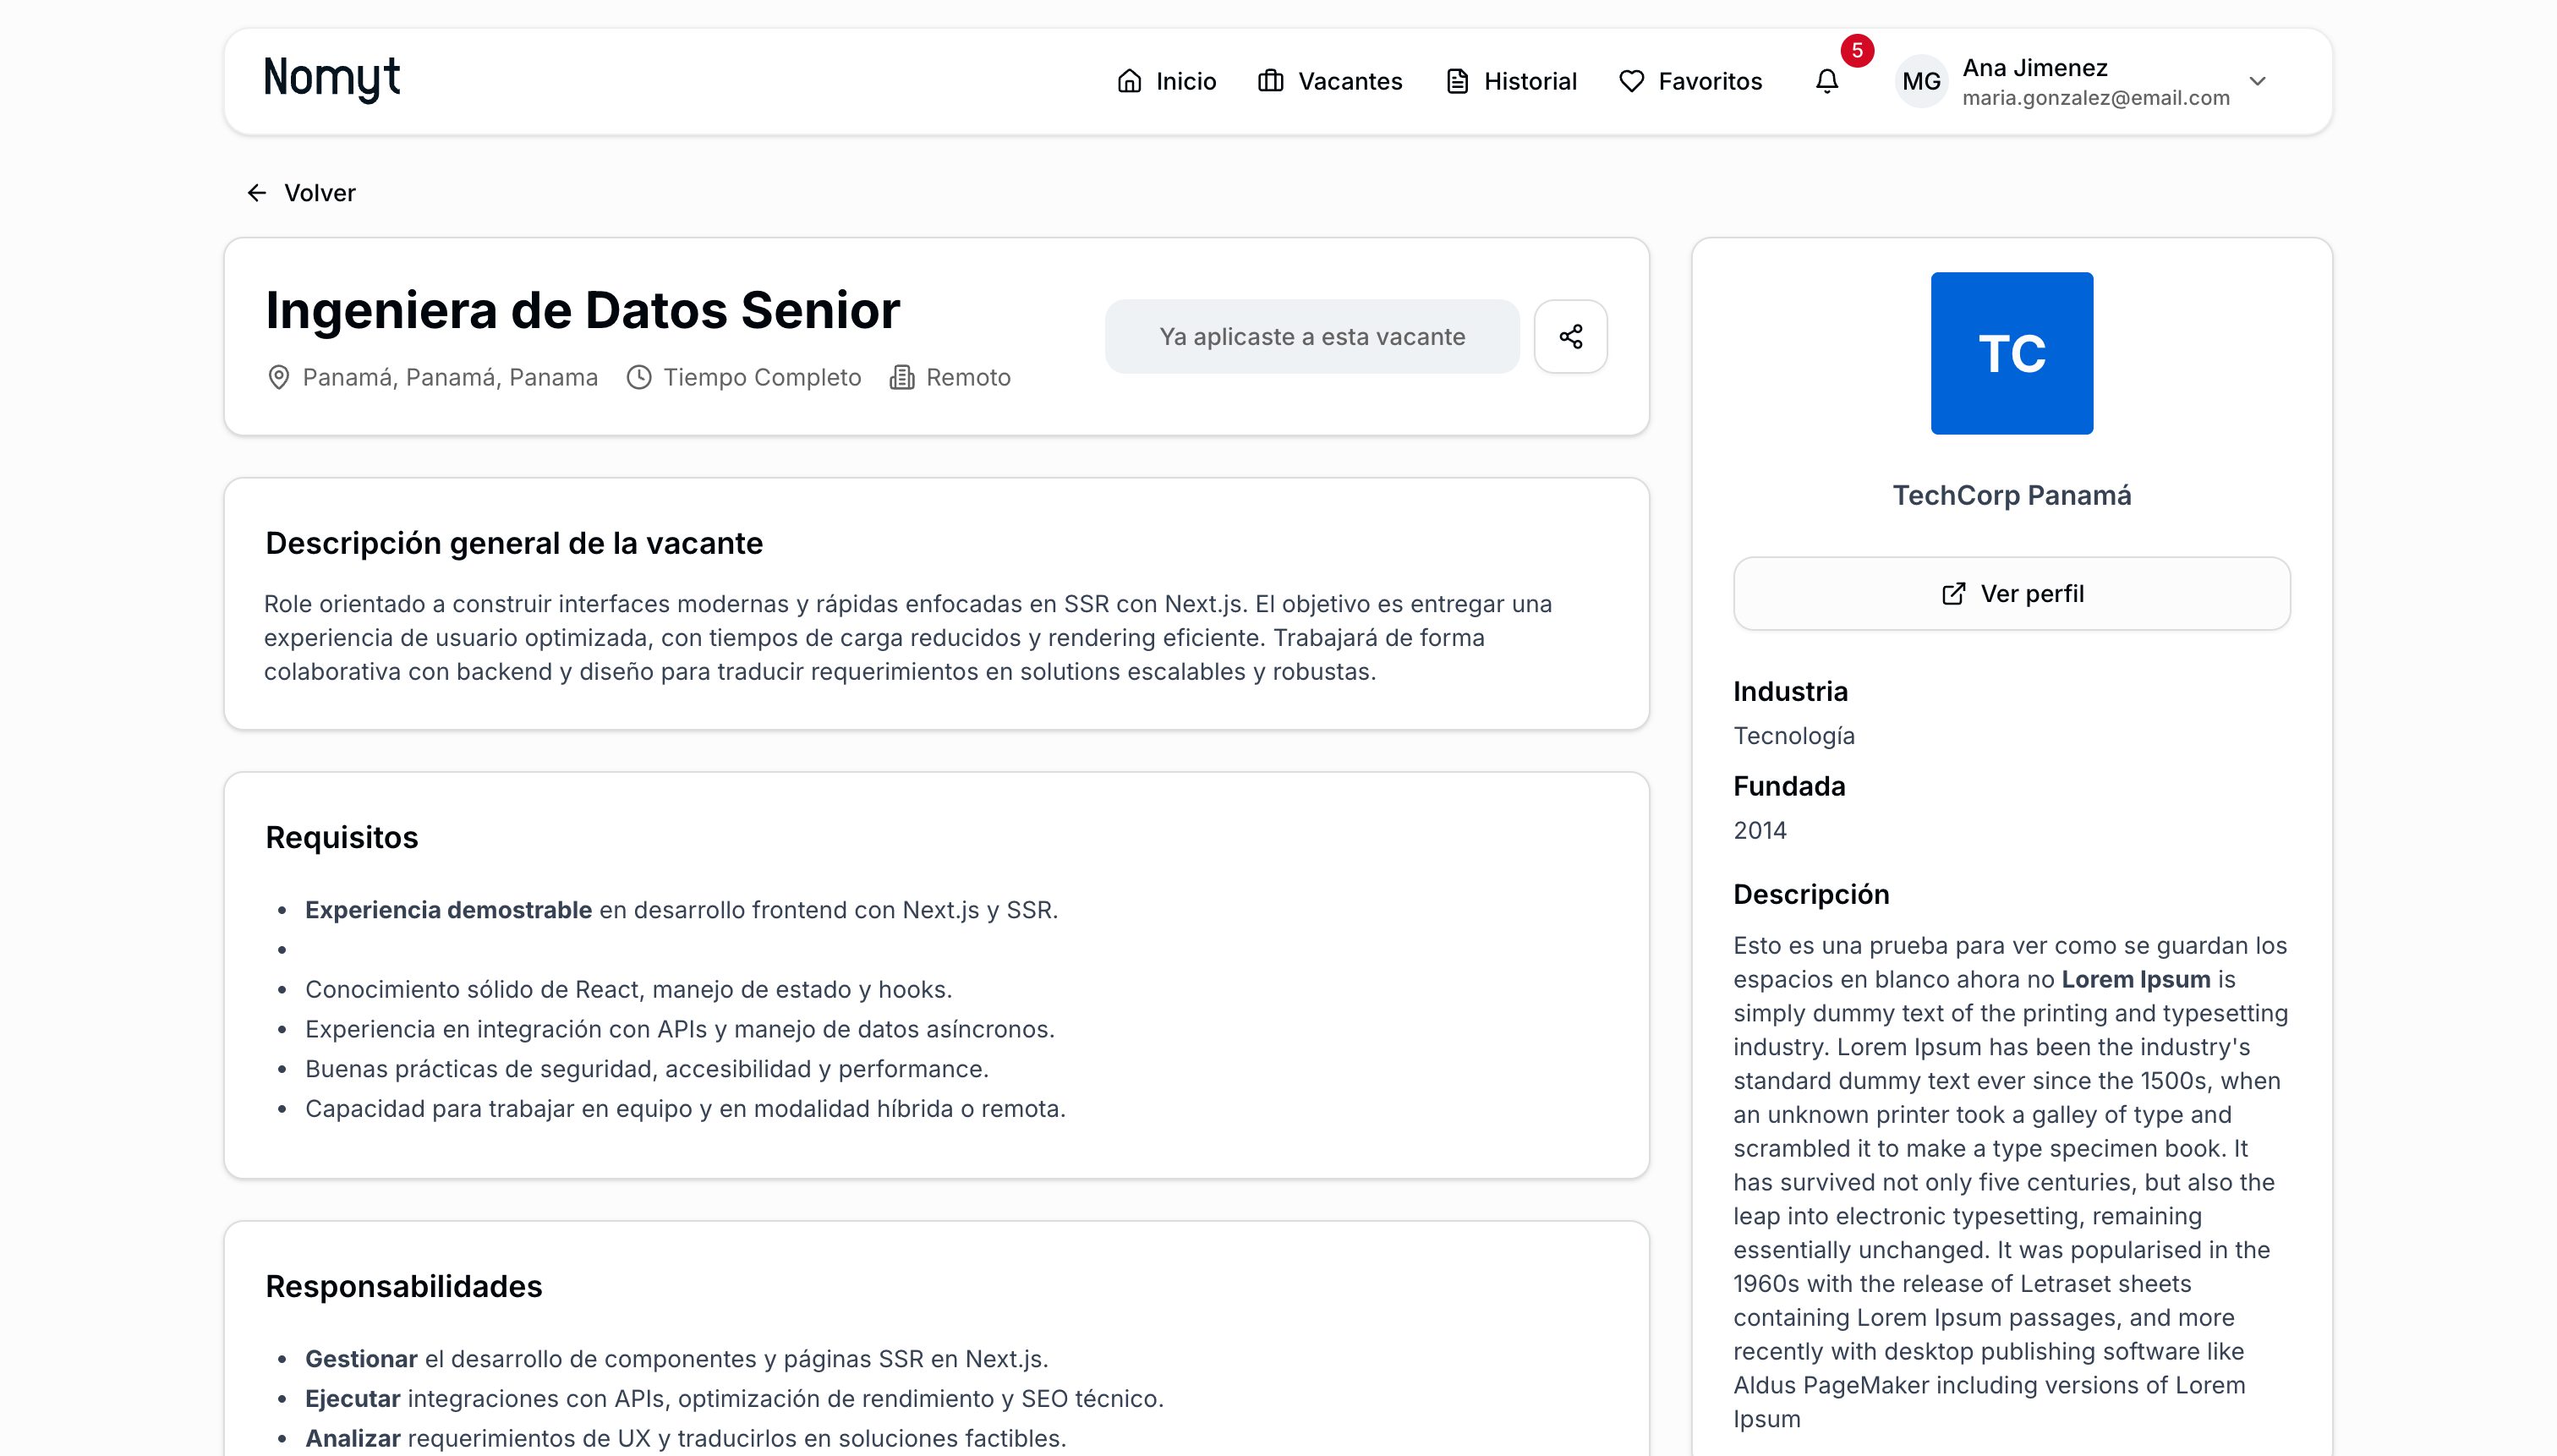Viewport: 2557px width, 1456px height.
Task: Click the Nomyt logo
Action: point(331,79)
